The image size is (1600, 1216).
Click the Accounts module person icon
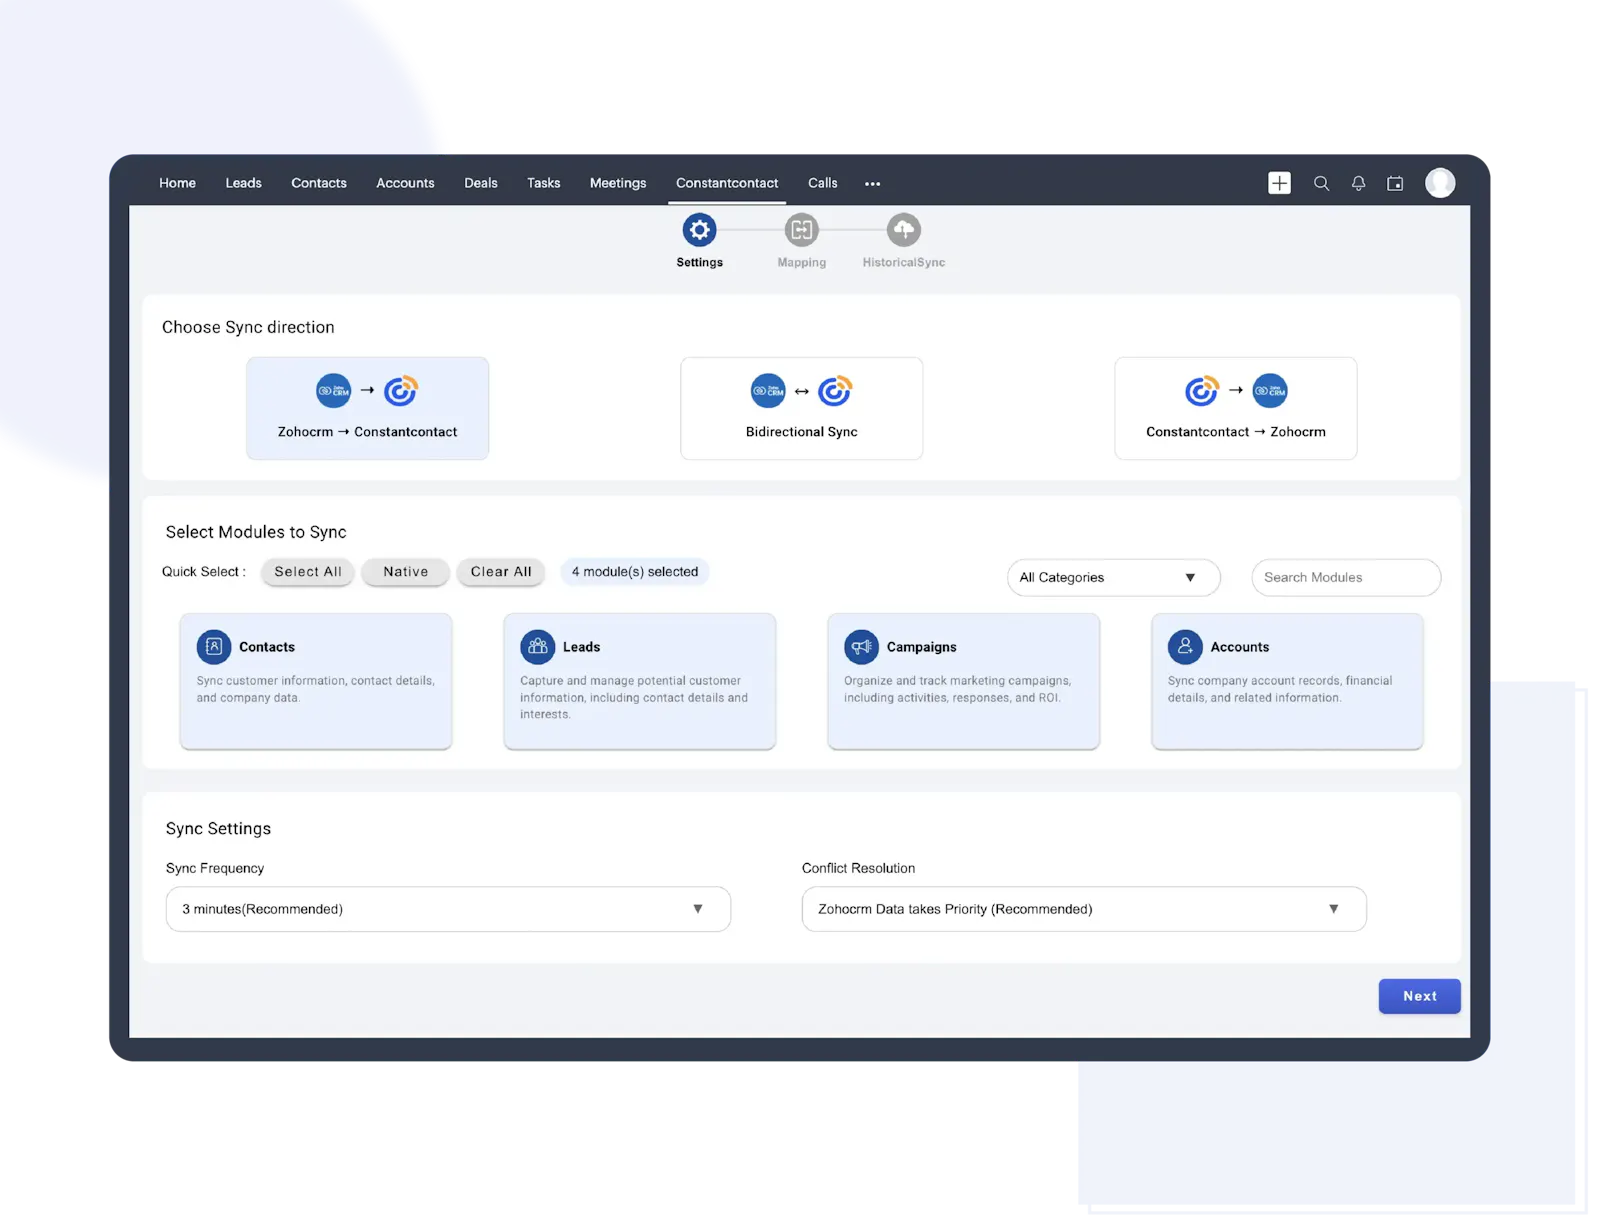pyautogui.click(x=1185, y=647)
